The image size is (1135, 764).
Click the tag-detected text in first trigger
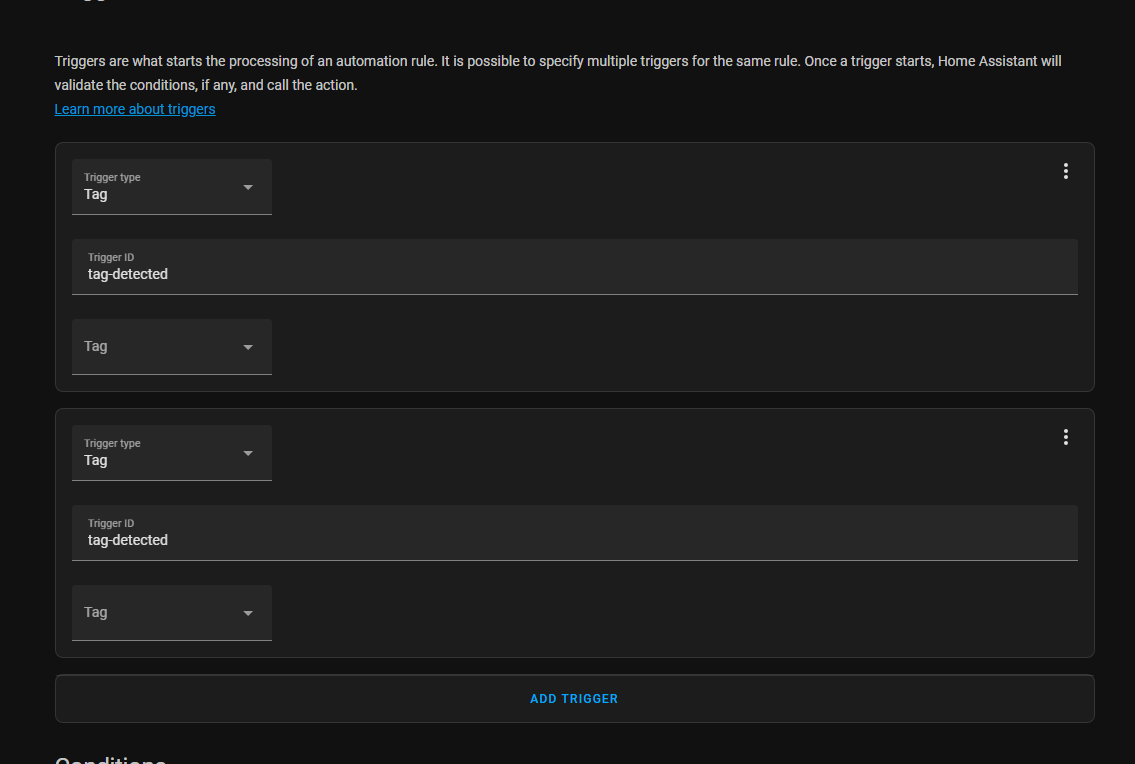click(127, 274)
